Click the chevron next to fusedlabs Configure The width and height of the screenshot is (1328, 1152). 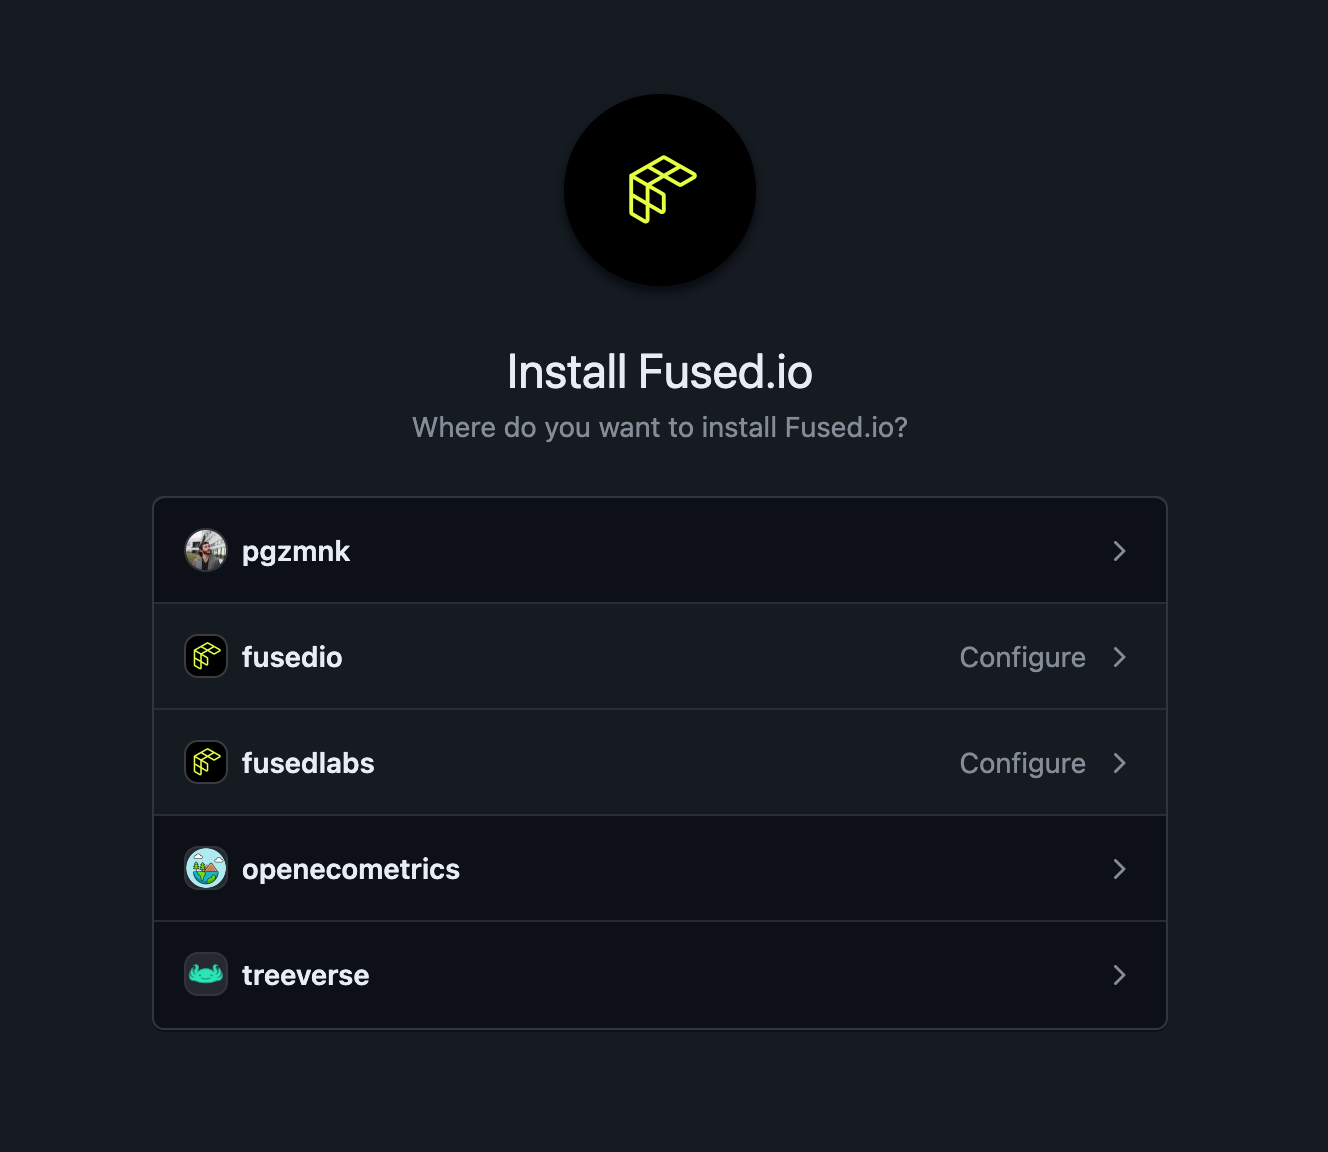click(1119, 763)
